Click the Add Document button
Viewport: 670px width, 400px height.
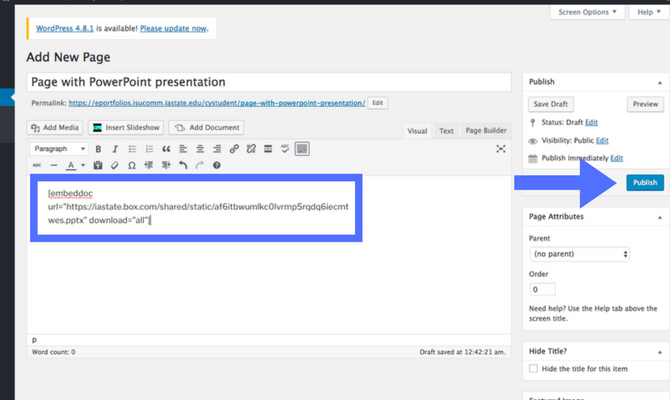pos(206,127)
